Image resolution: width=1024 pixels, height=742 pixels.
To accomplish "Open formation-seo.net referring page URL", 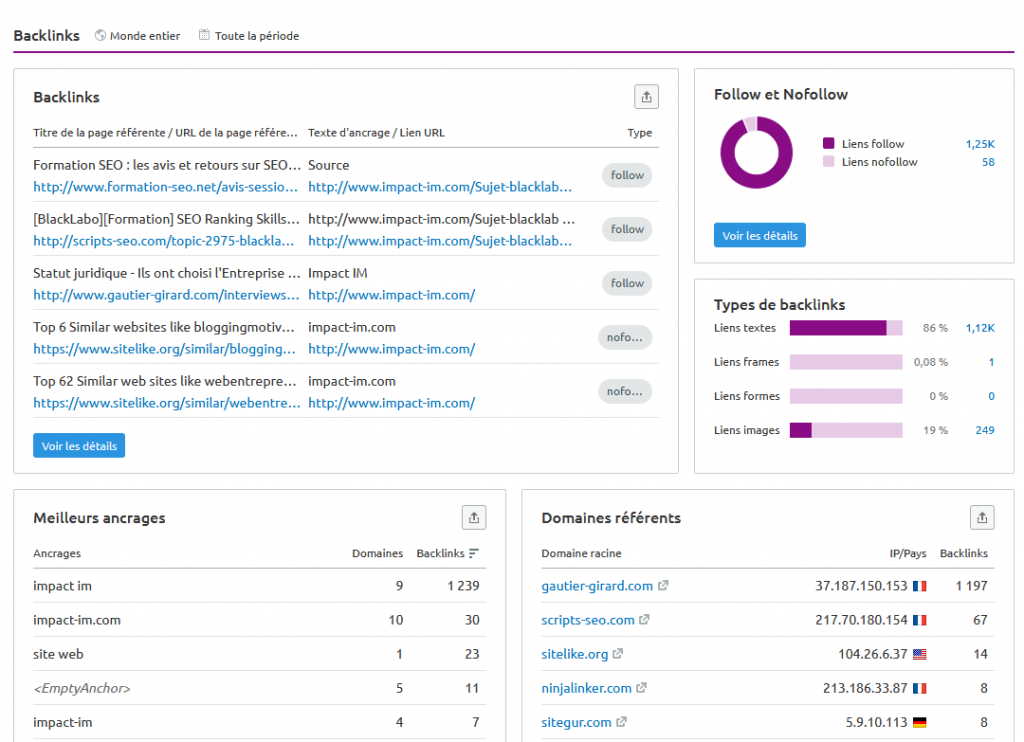I will pos(165,187).
